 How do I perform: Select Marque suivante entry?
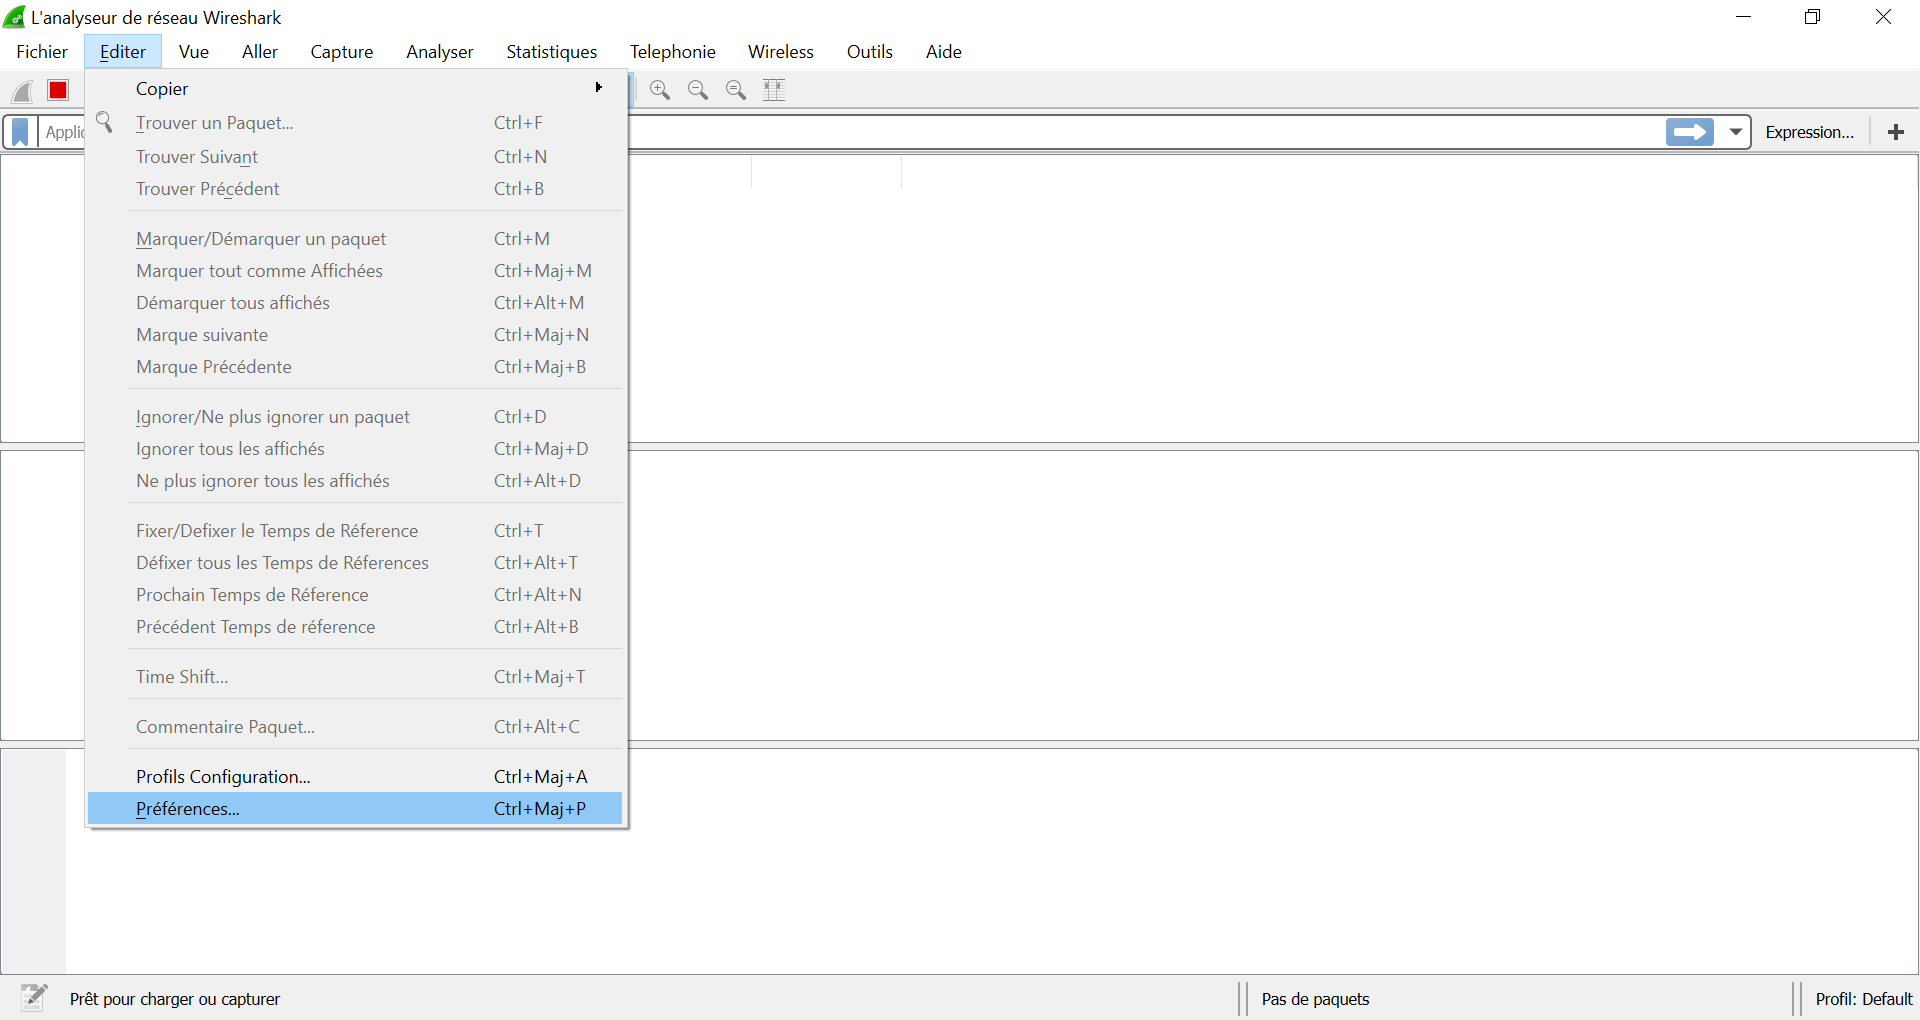[355, 335]
